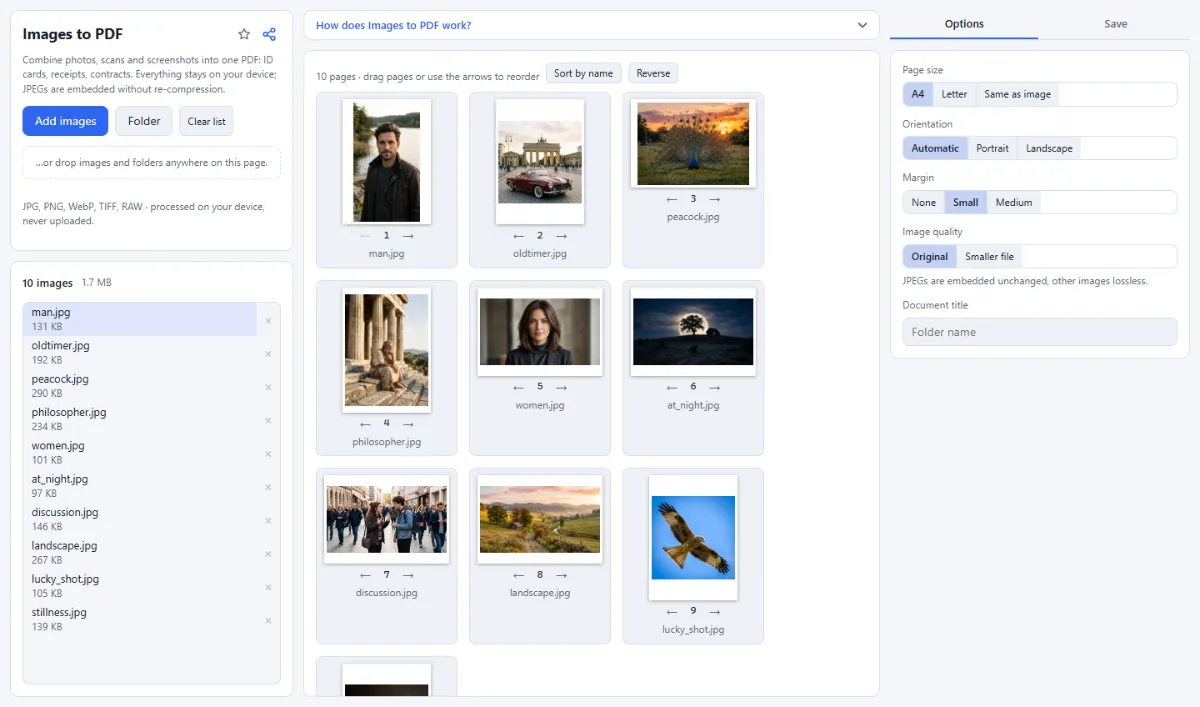Expand How does Images to PDF work
Screen dimensions: 1200x707
pos(591,25)
